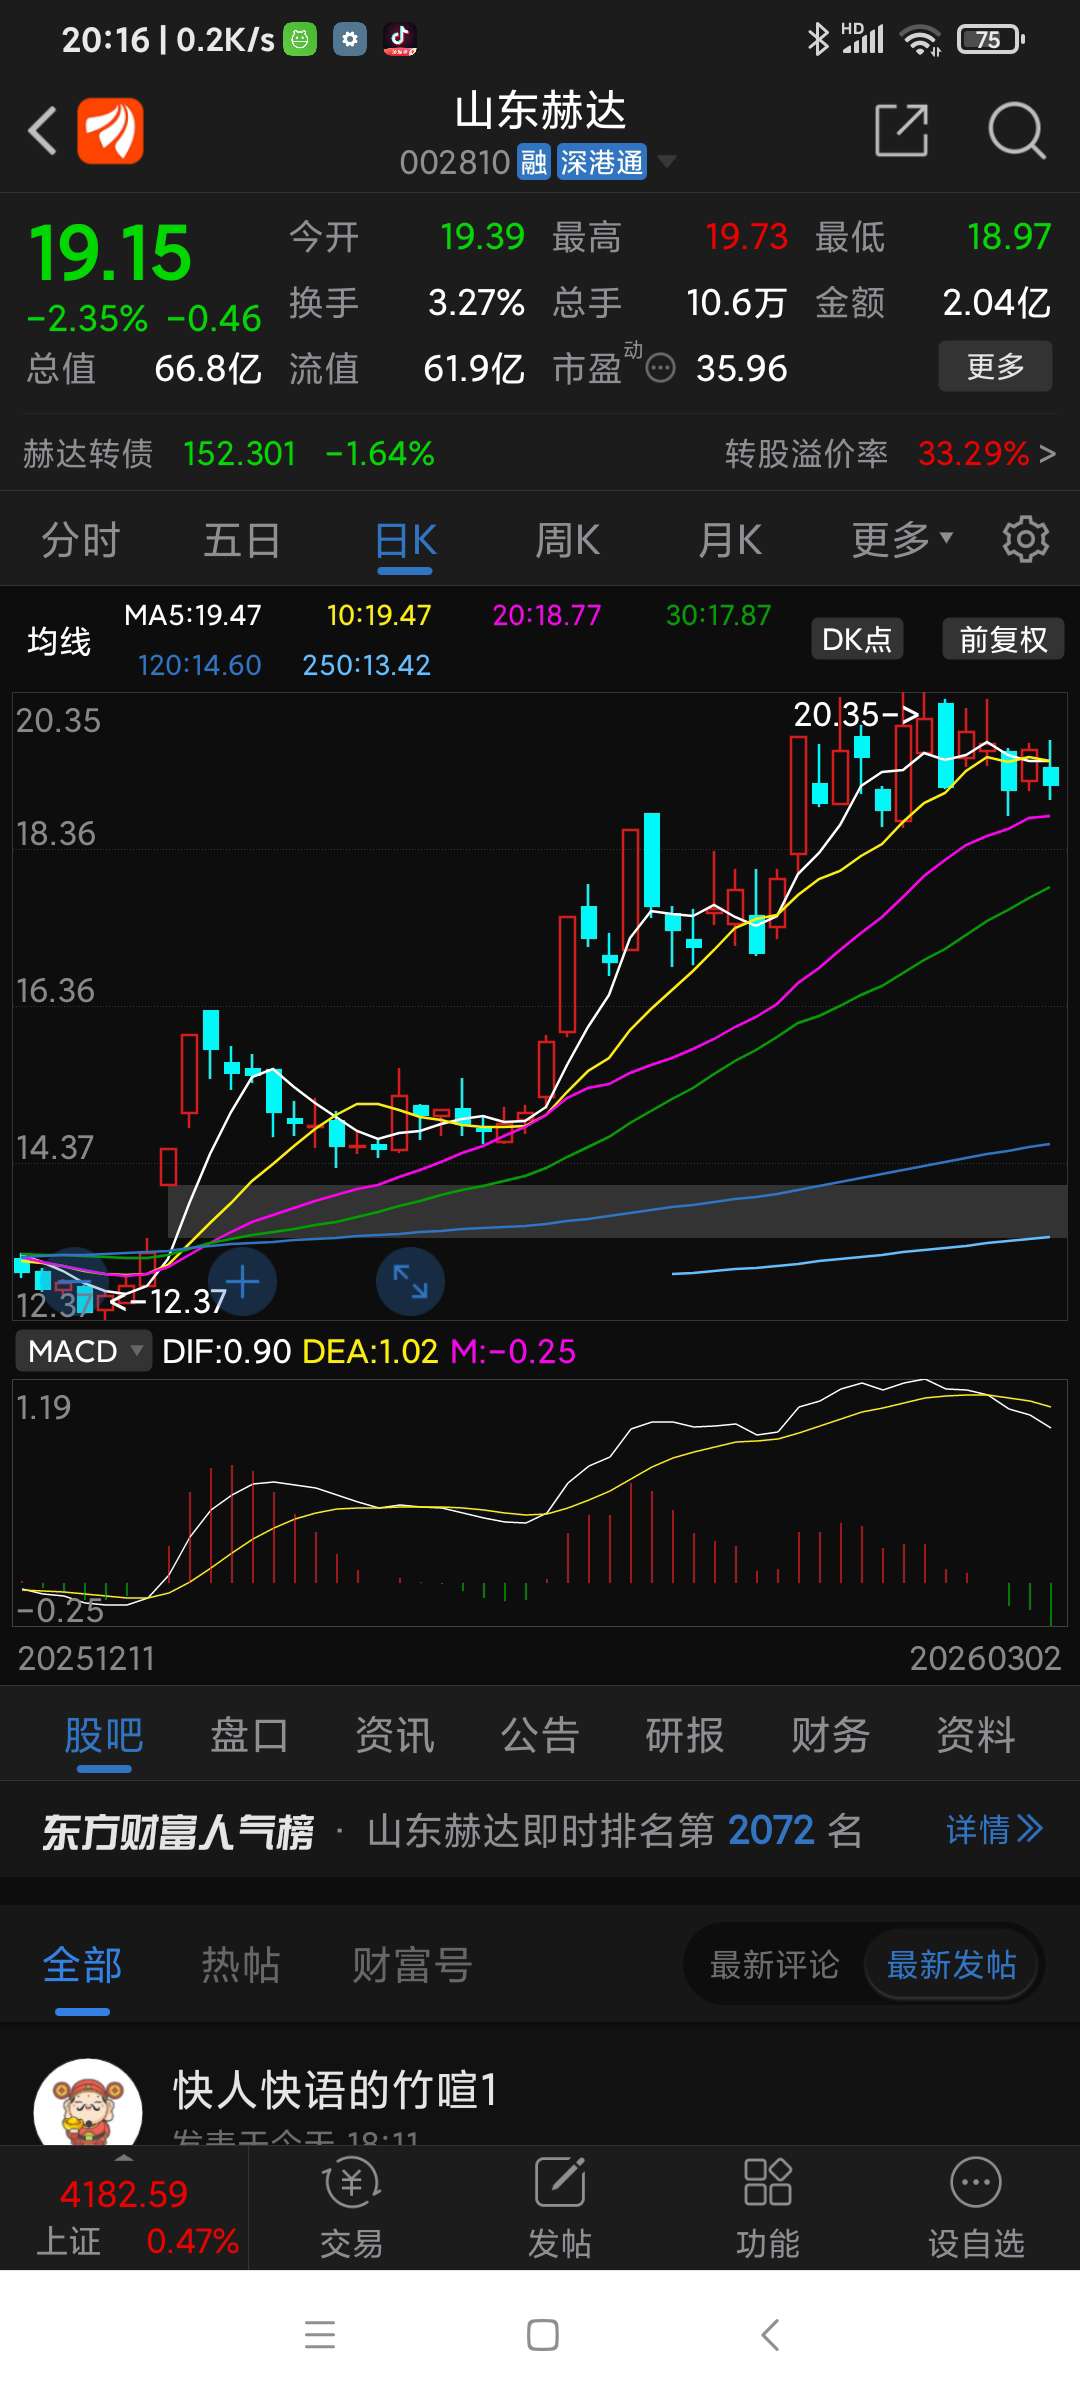Select 最新评论 sort option
Image resolution: width=1080 pixels, height=2400 pixels.
(x=774, y=1965)
